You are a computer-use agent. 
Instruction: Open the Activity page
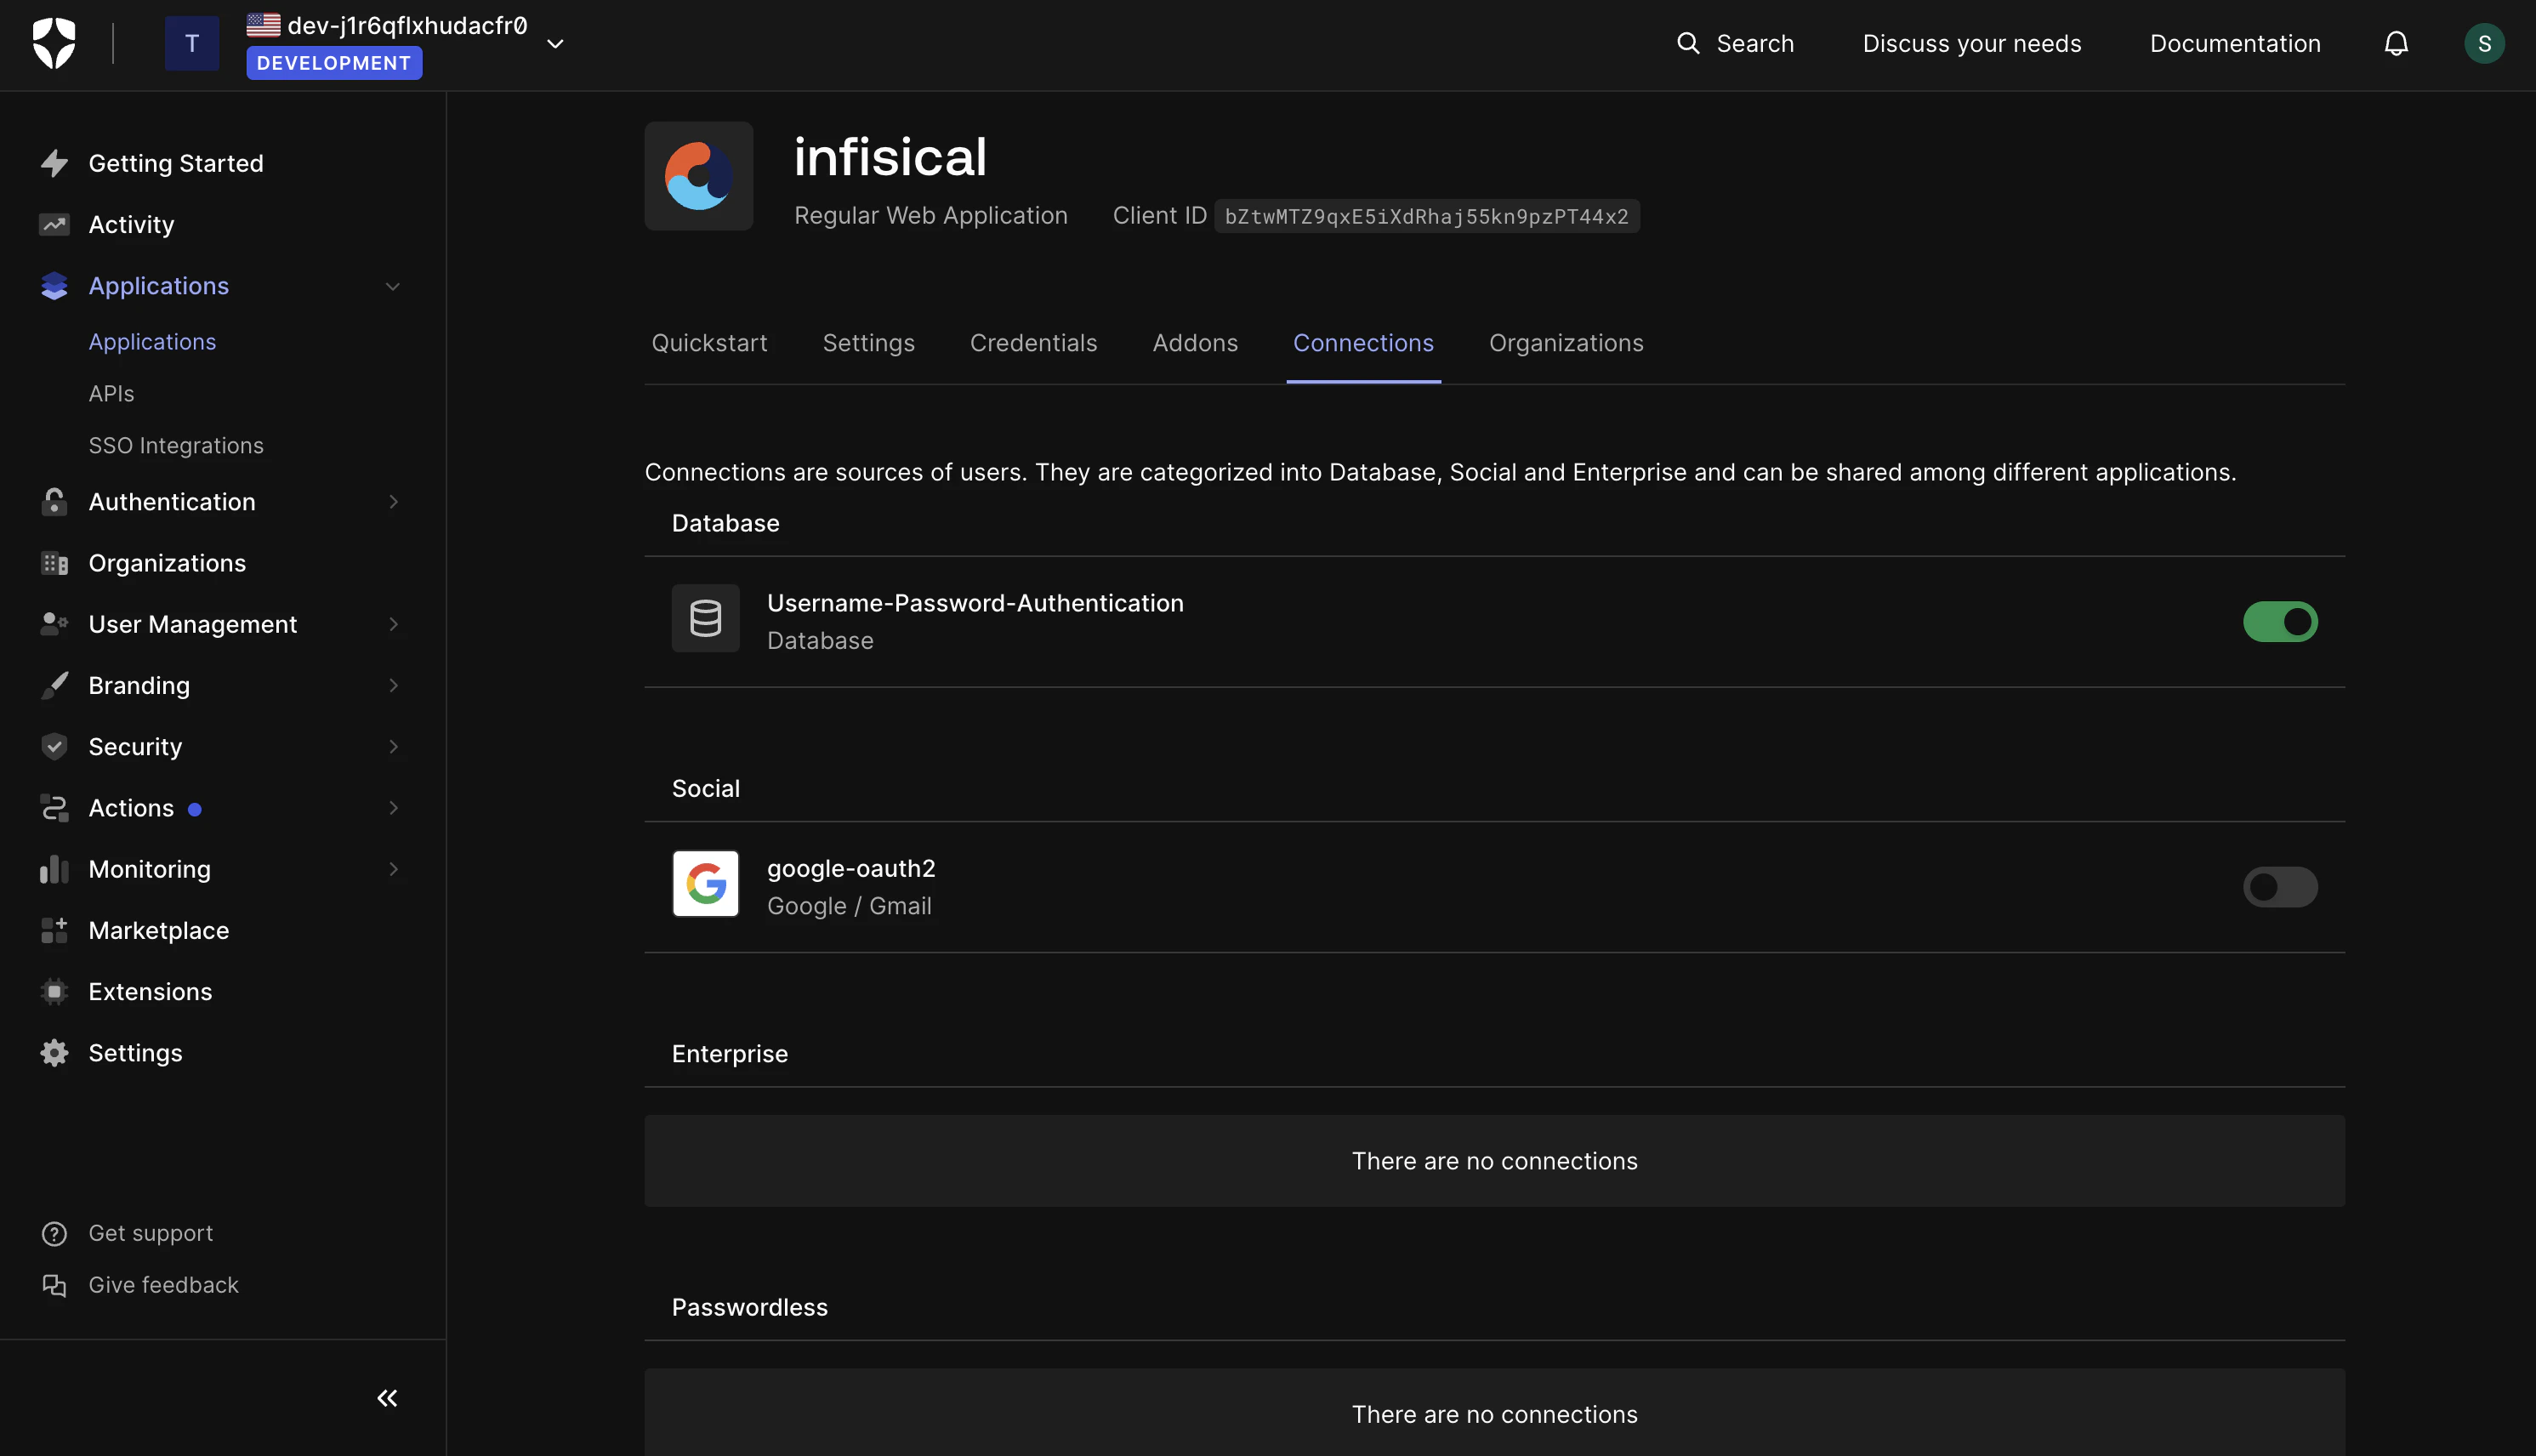131,224
